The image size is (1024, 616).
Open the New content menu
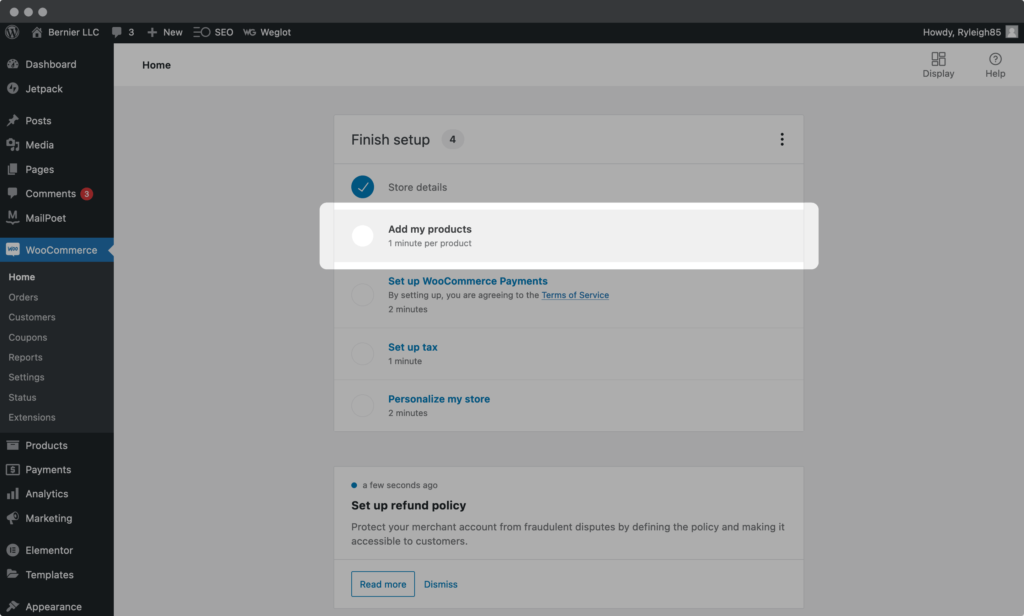pyautogui.click(x=165, y=32)
